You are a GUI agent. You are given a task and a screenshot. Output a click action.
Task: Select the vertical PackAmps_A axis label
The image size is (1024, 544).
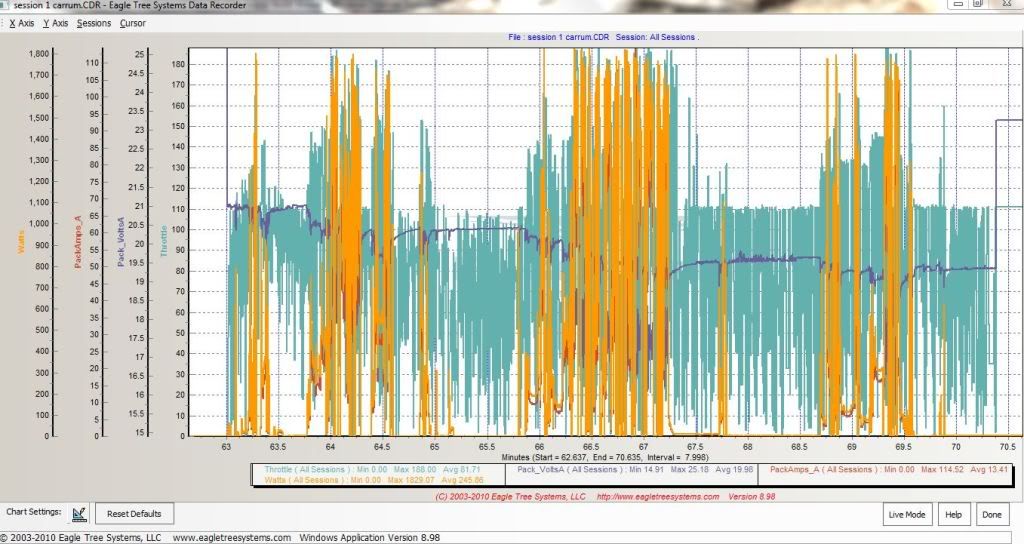79,243
